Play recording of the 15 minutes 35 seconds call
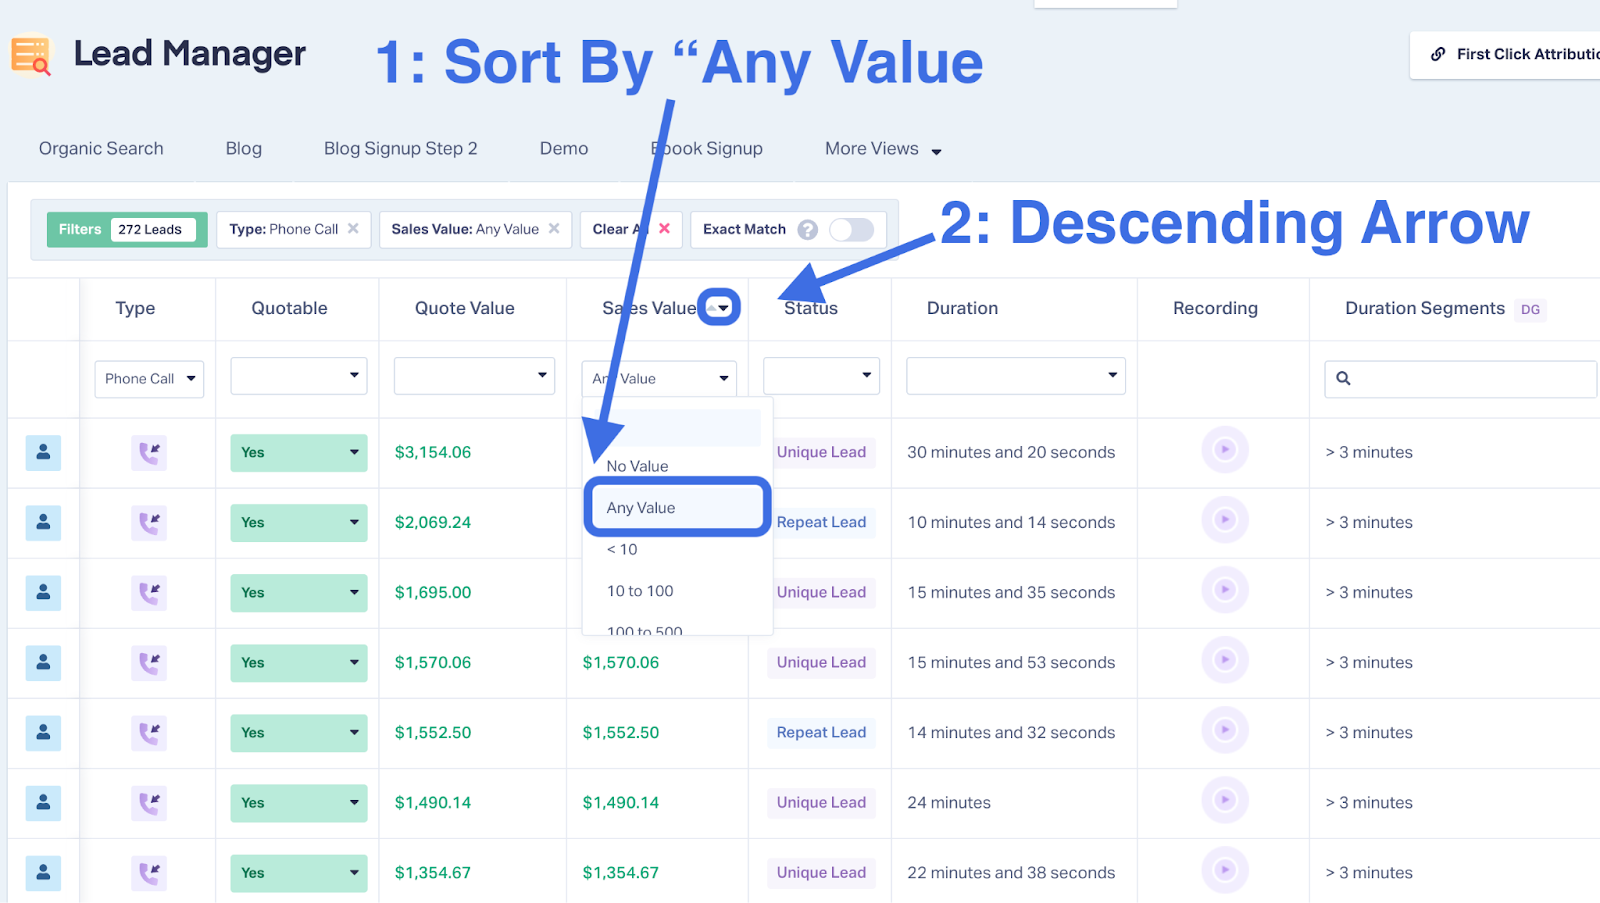Screen dimensions: 1600x903 coord(1225,590)
